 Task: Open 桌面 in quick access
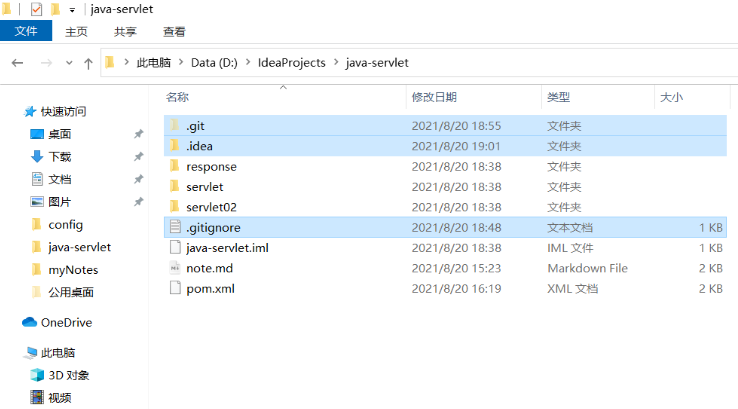(x=60, y=134)
